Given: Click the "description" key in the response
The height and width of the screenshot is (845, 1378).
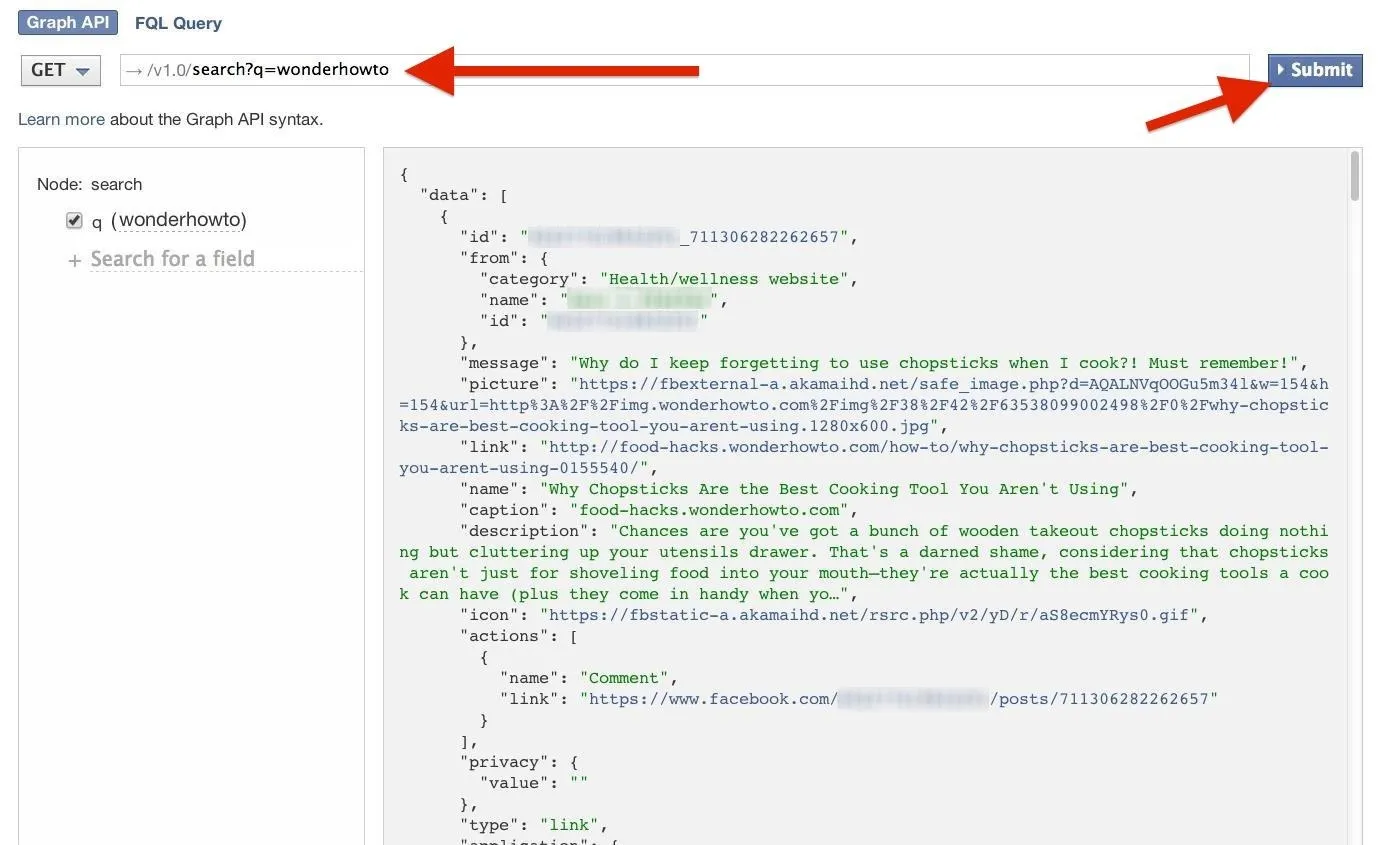Looking at the screenshot, I should [x=524, y=531].
